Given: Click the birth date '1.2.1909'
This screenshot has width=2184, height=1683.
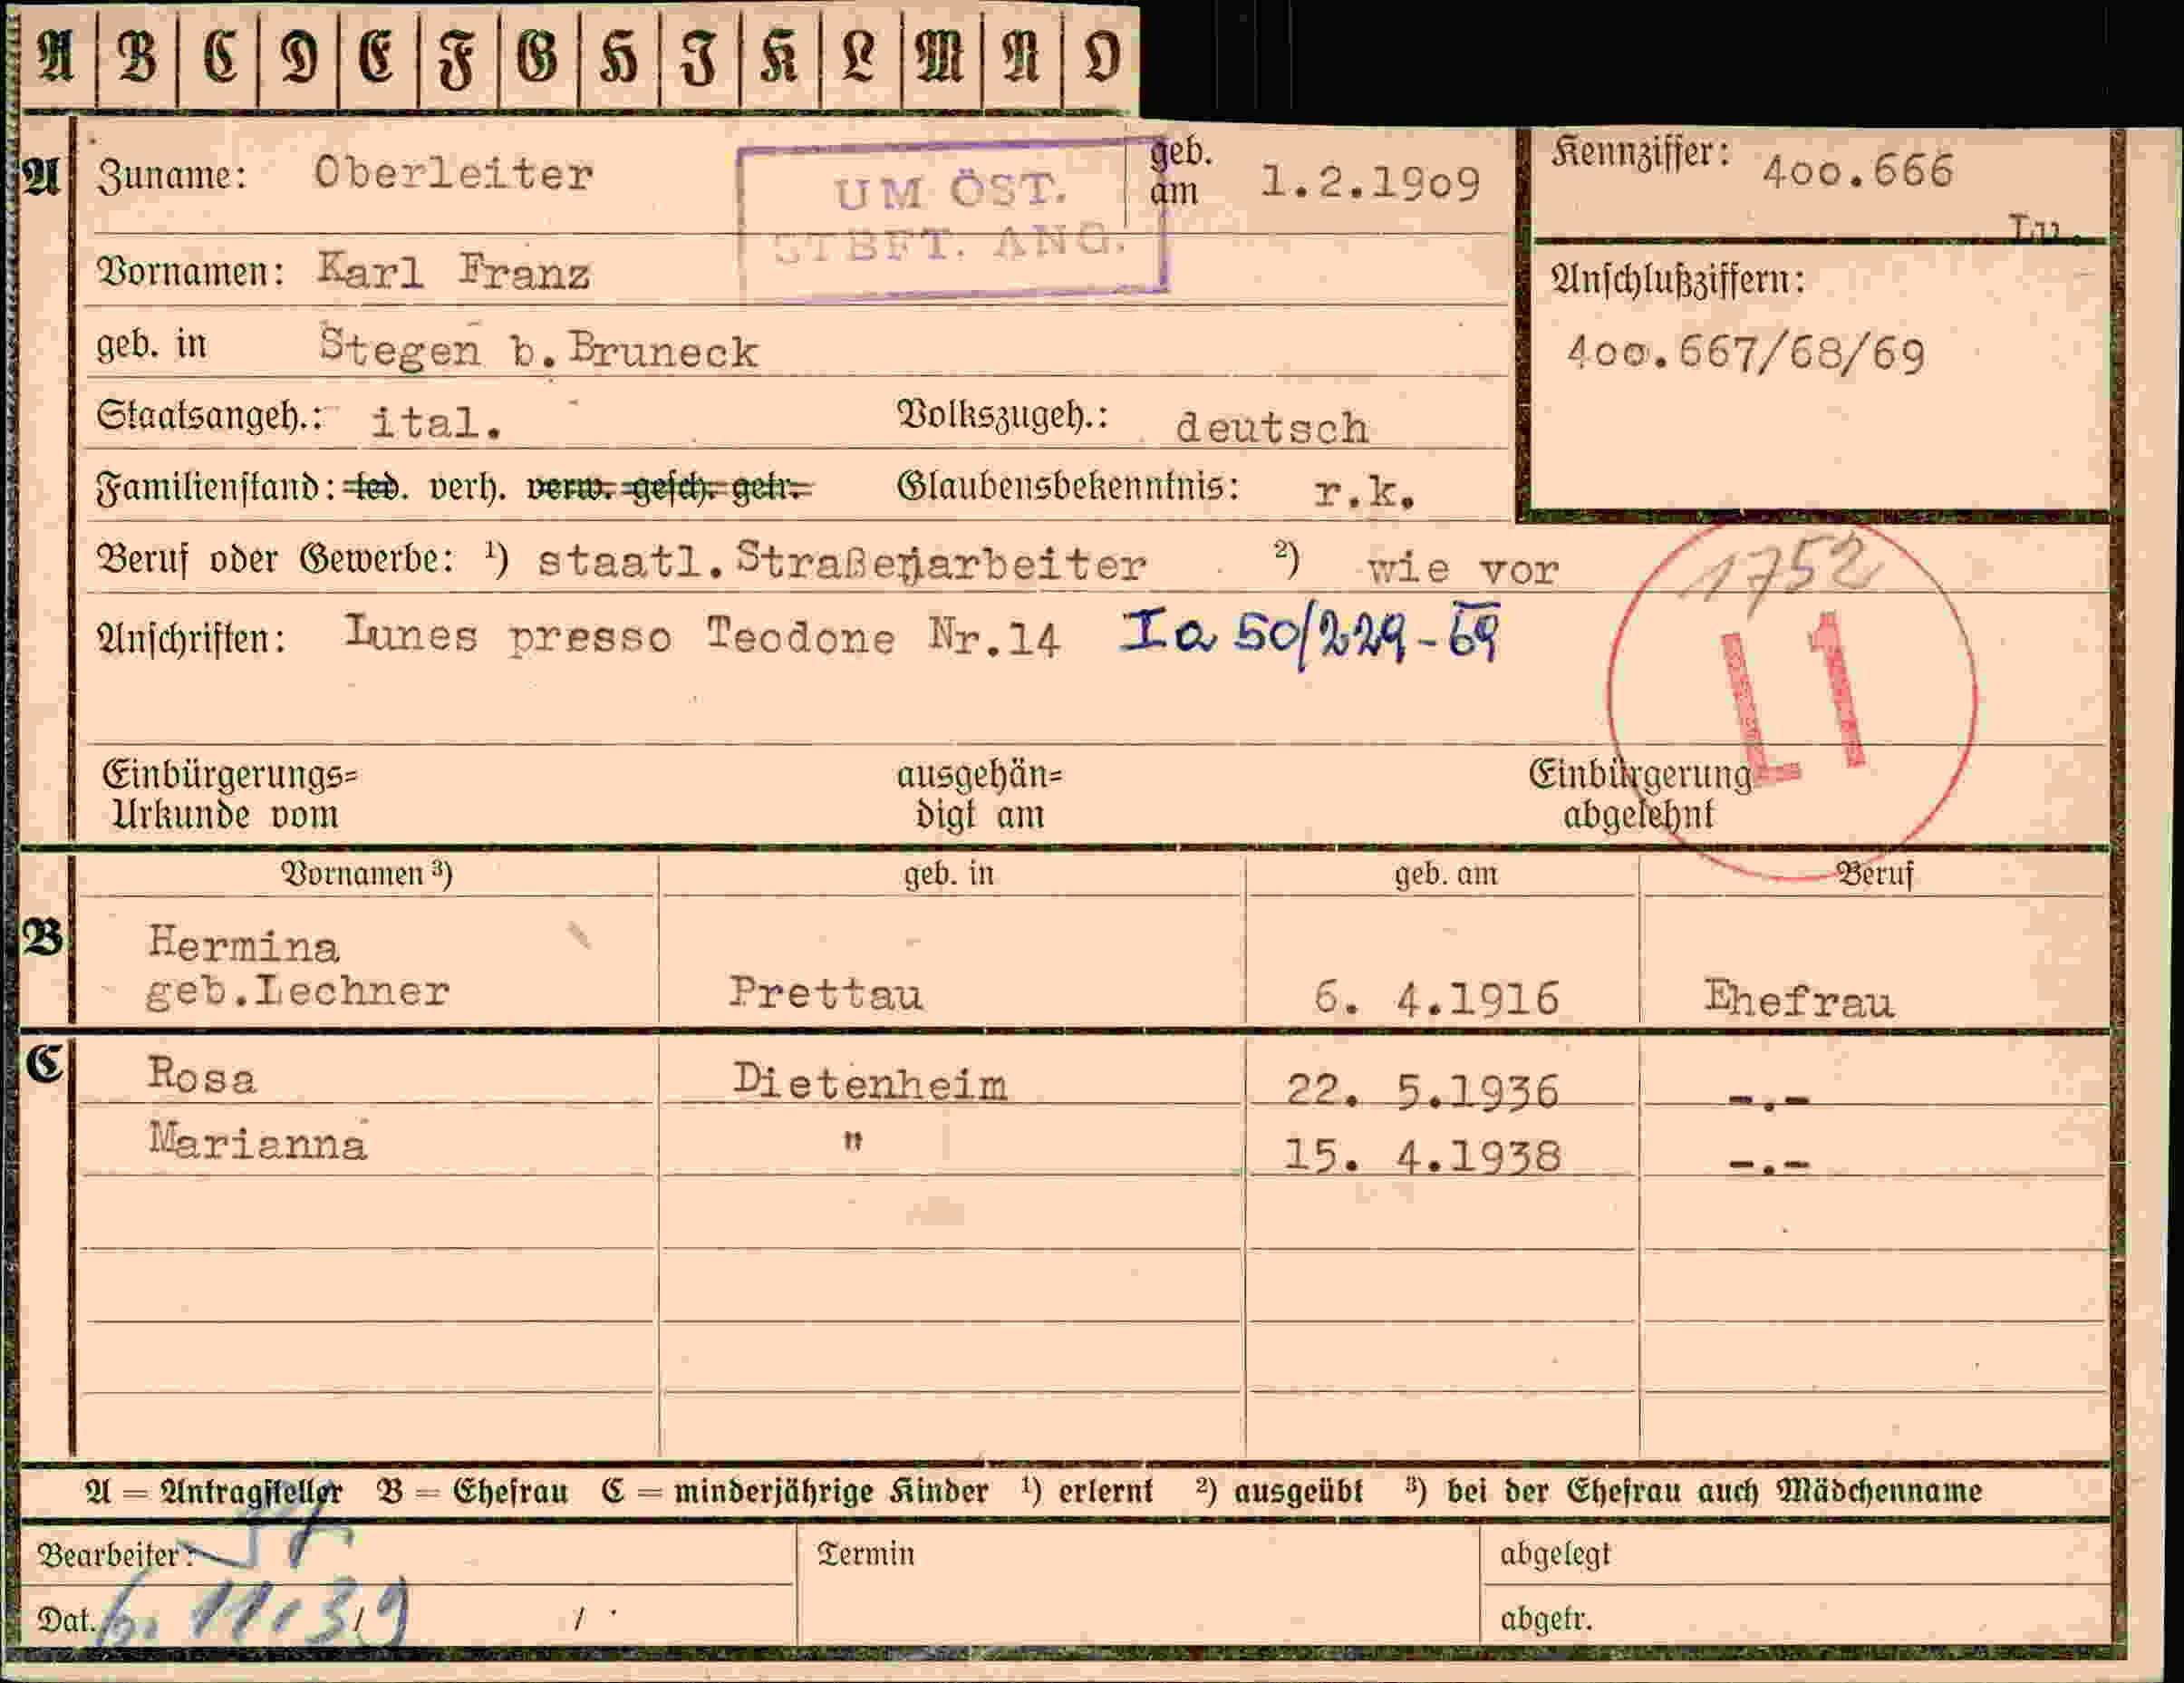Looking at the screenshot, I should tap(1369, 183).
